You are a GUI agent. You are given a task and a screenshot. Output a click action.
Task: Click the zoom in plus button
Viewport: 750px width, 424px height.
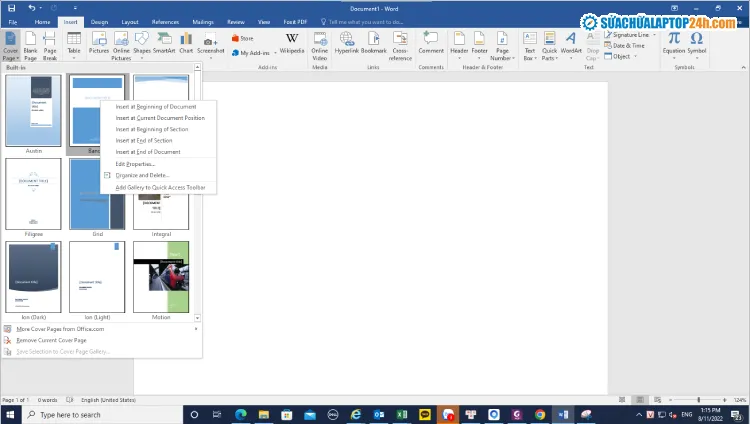(725, 400)
